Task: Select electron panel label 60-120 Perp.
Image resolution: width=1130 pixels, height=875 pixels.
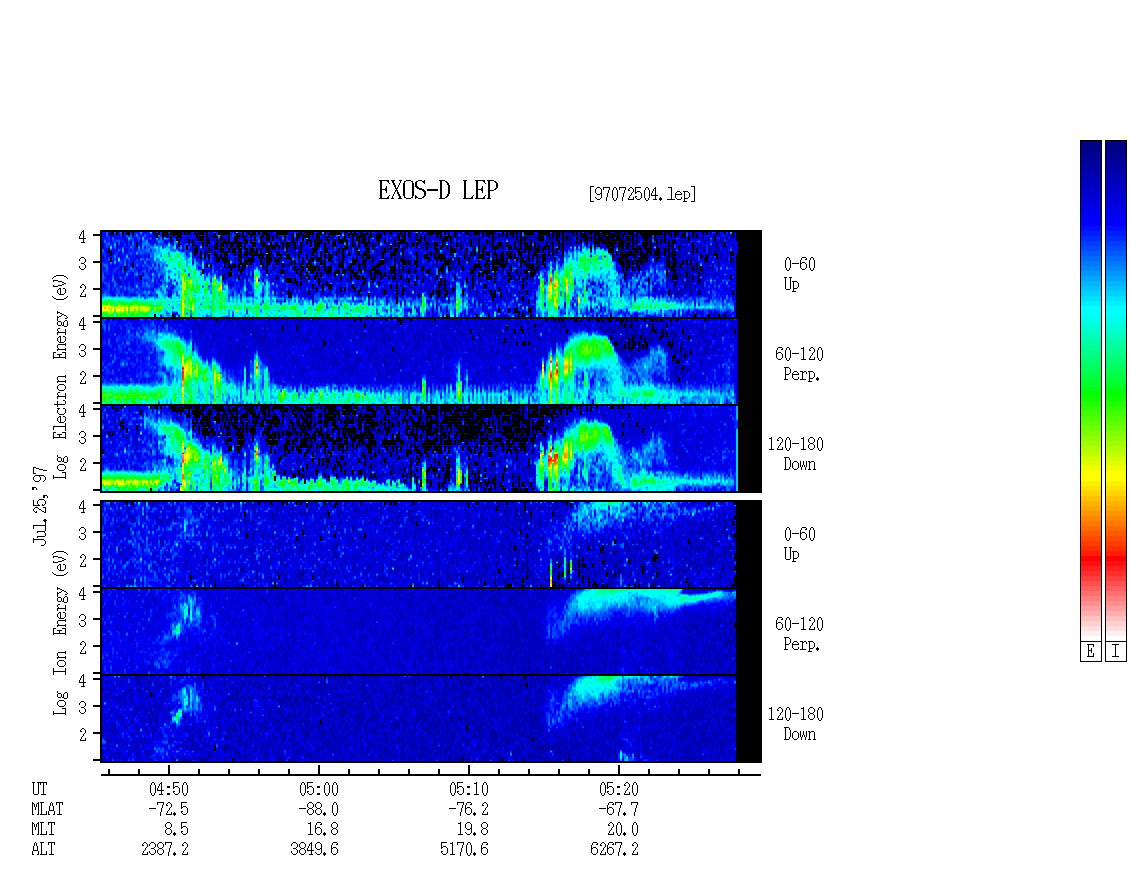Action: point(799,364)
